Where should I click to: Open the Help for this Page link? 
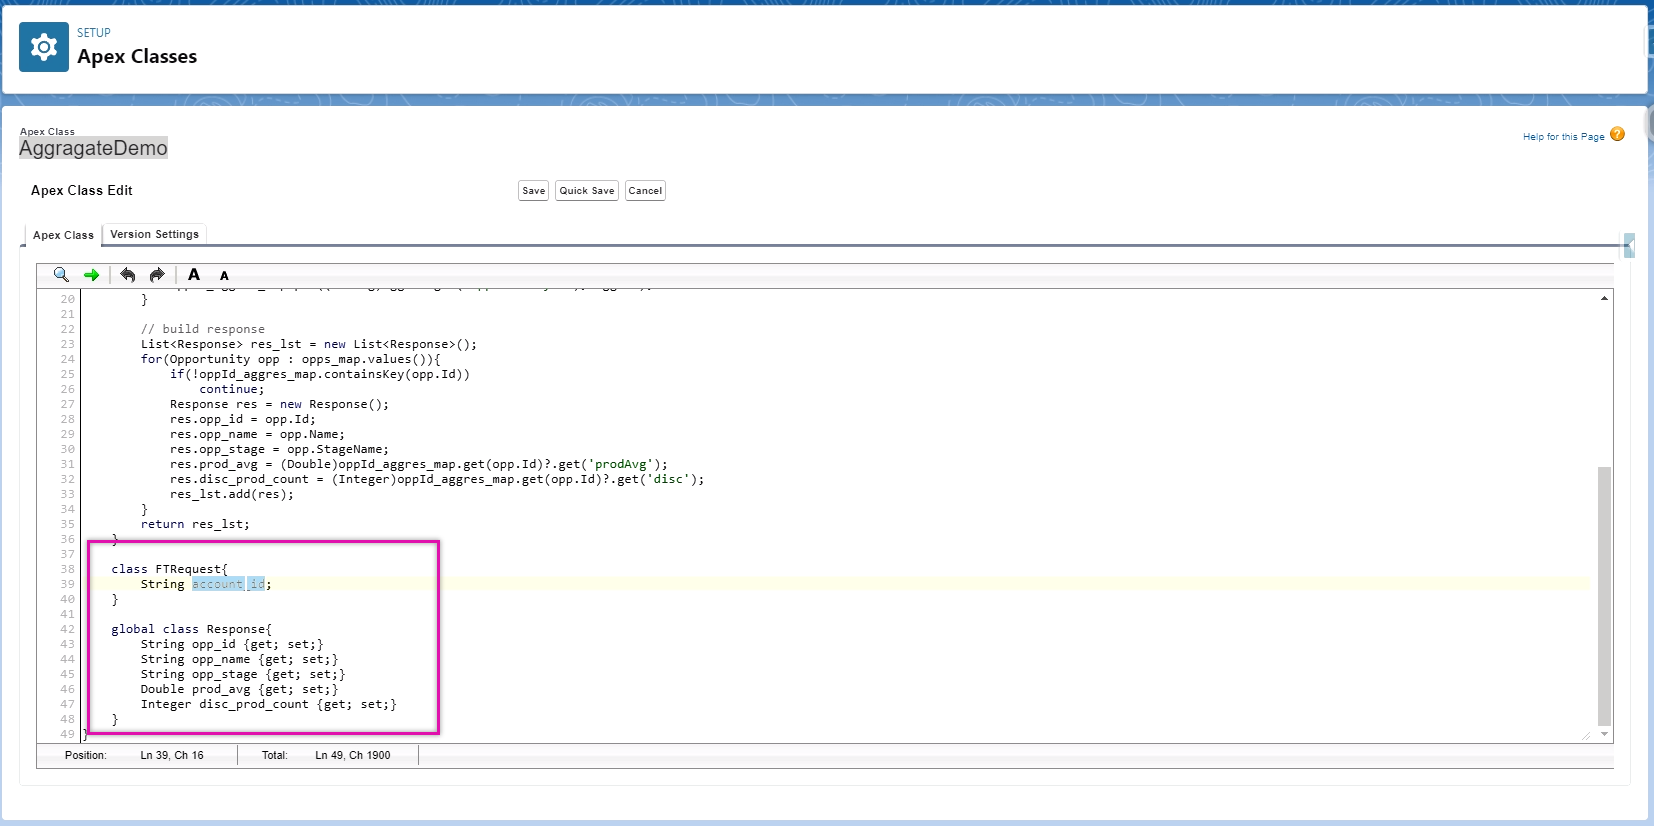coord(1563,137)
